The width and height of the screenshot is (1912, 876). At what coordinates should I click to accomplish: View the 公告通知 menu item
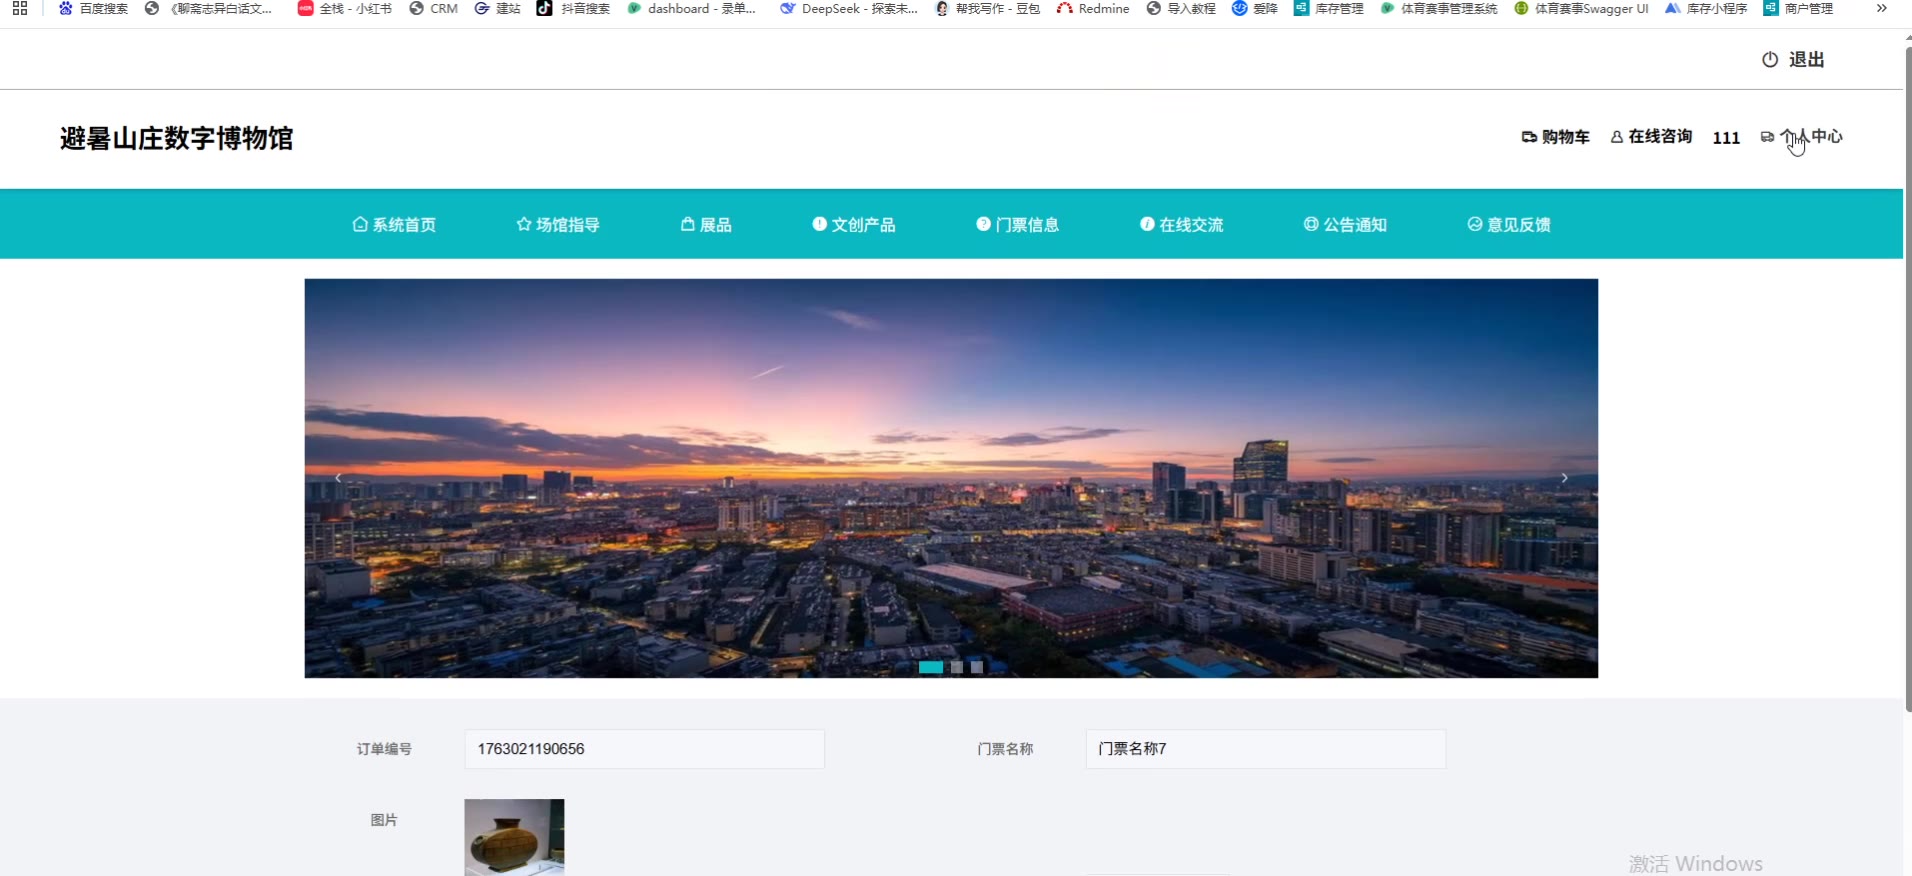(x=1346, y=225)
